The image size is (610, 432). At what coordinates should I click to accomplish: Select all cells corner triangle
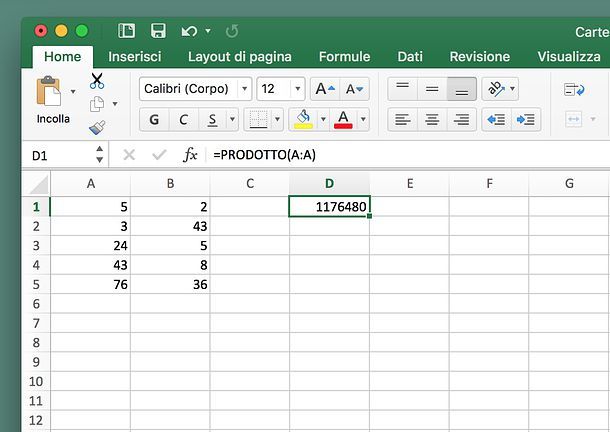pyautogui.click(x=39, y=184)
